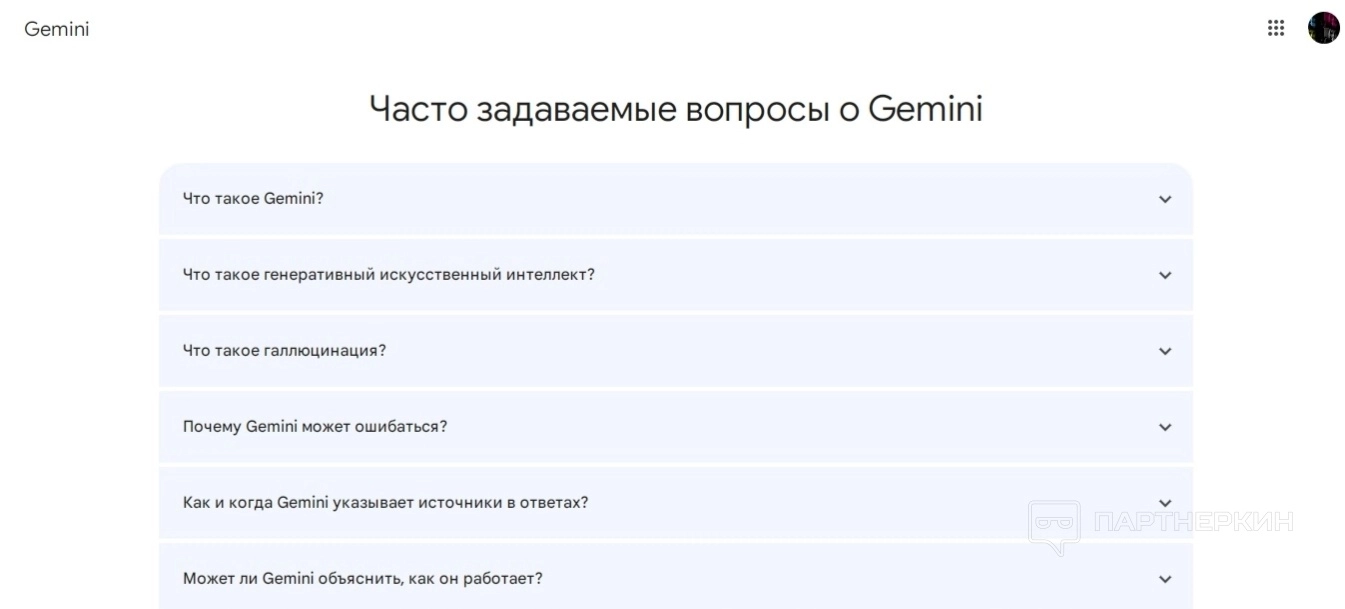
Task: Click "Как и когда Gemini указывает источники" text
Action: coord(385,502)
